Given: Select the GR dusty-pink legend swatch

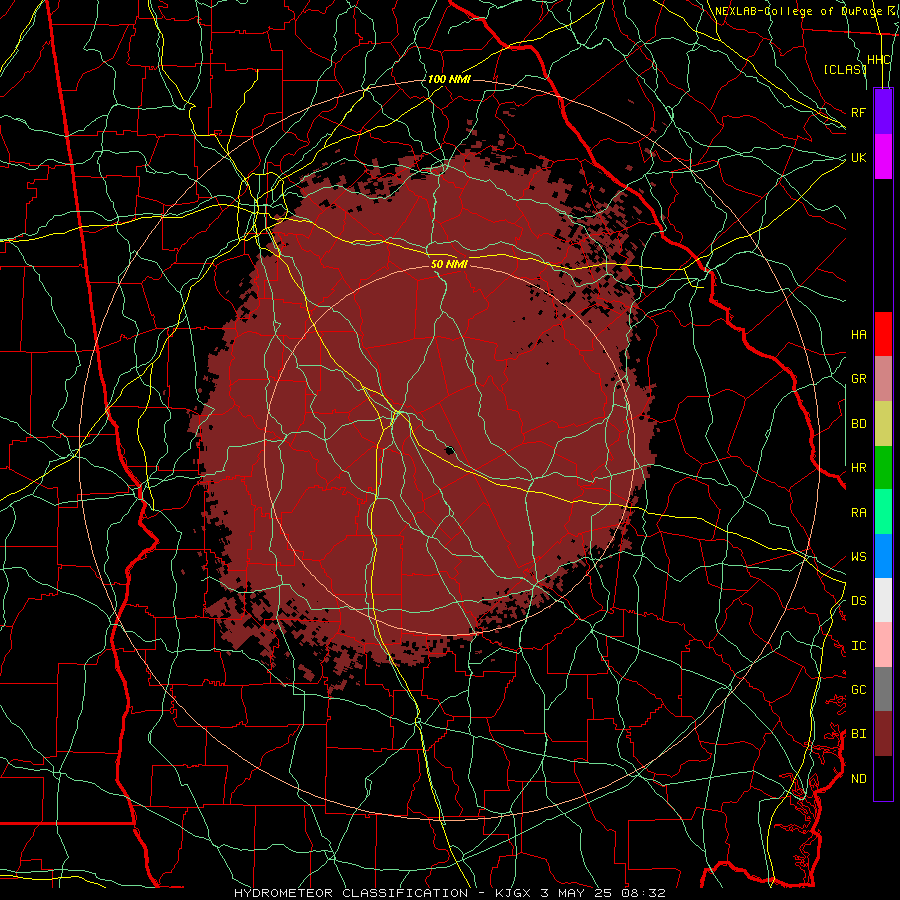Looking at the screenshot, I should [883, 379].
